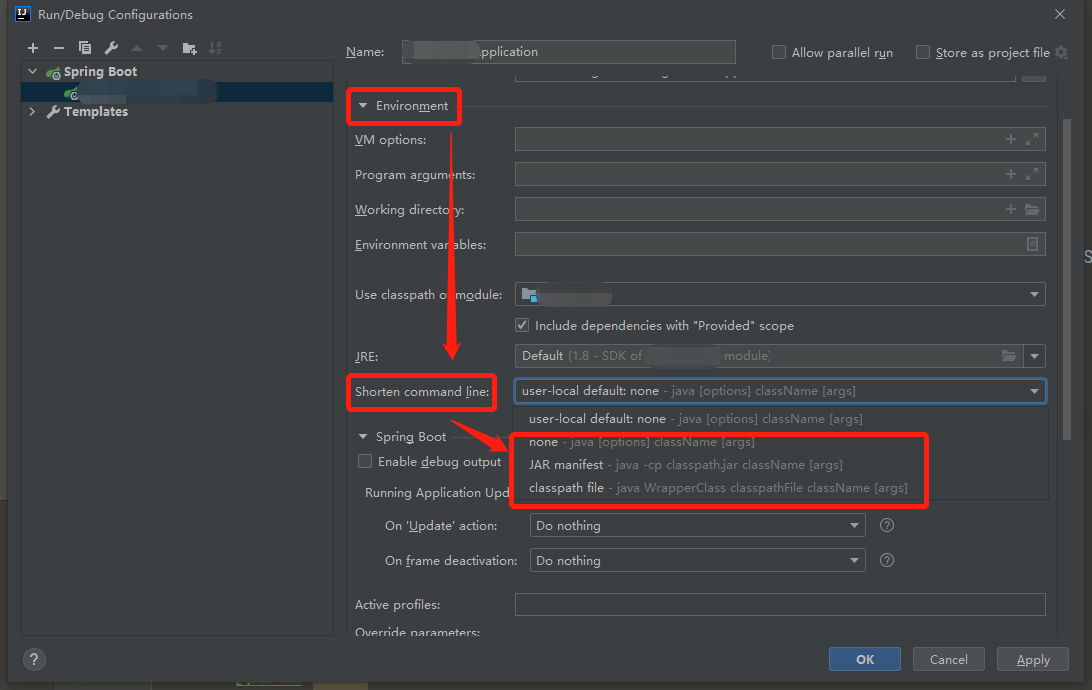Select user-local default: none option

pyautogui.click(x=780, y=419)
